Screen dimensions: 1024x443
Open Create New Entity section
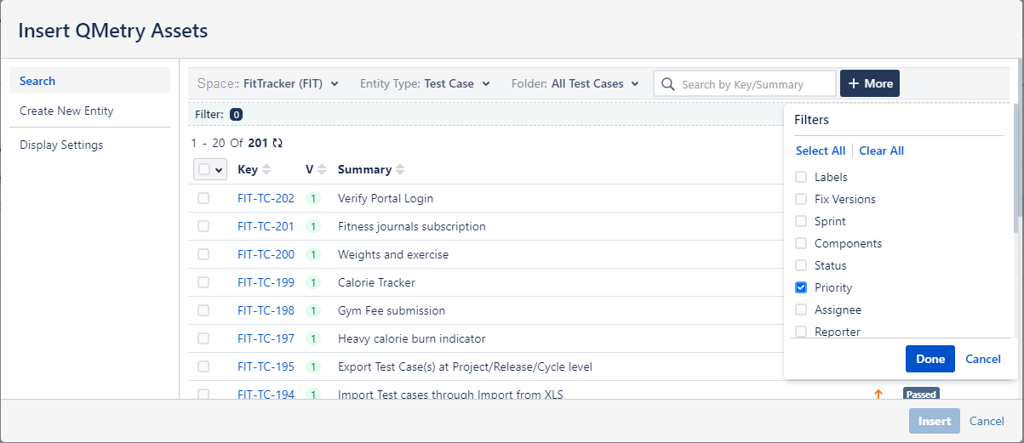[66, 111]
